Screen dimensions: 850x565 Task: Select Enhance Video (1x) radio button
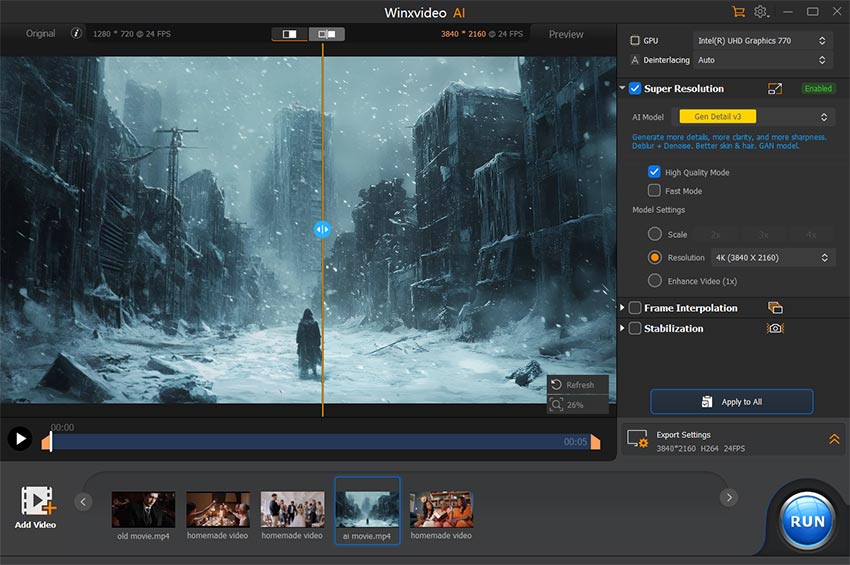(x=654, y=280)
